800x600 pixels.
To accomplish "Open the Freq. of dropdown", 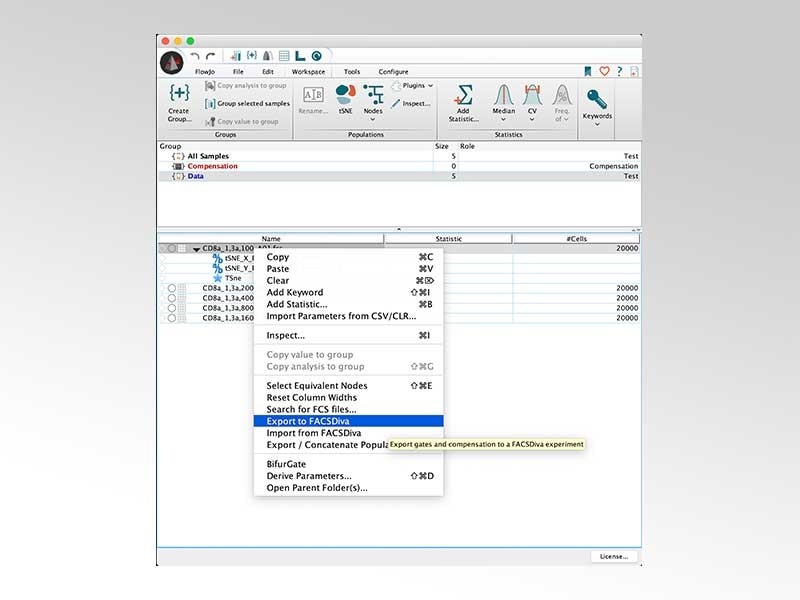I will 562,115.
